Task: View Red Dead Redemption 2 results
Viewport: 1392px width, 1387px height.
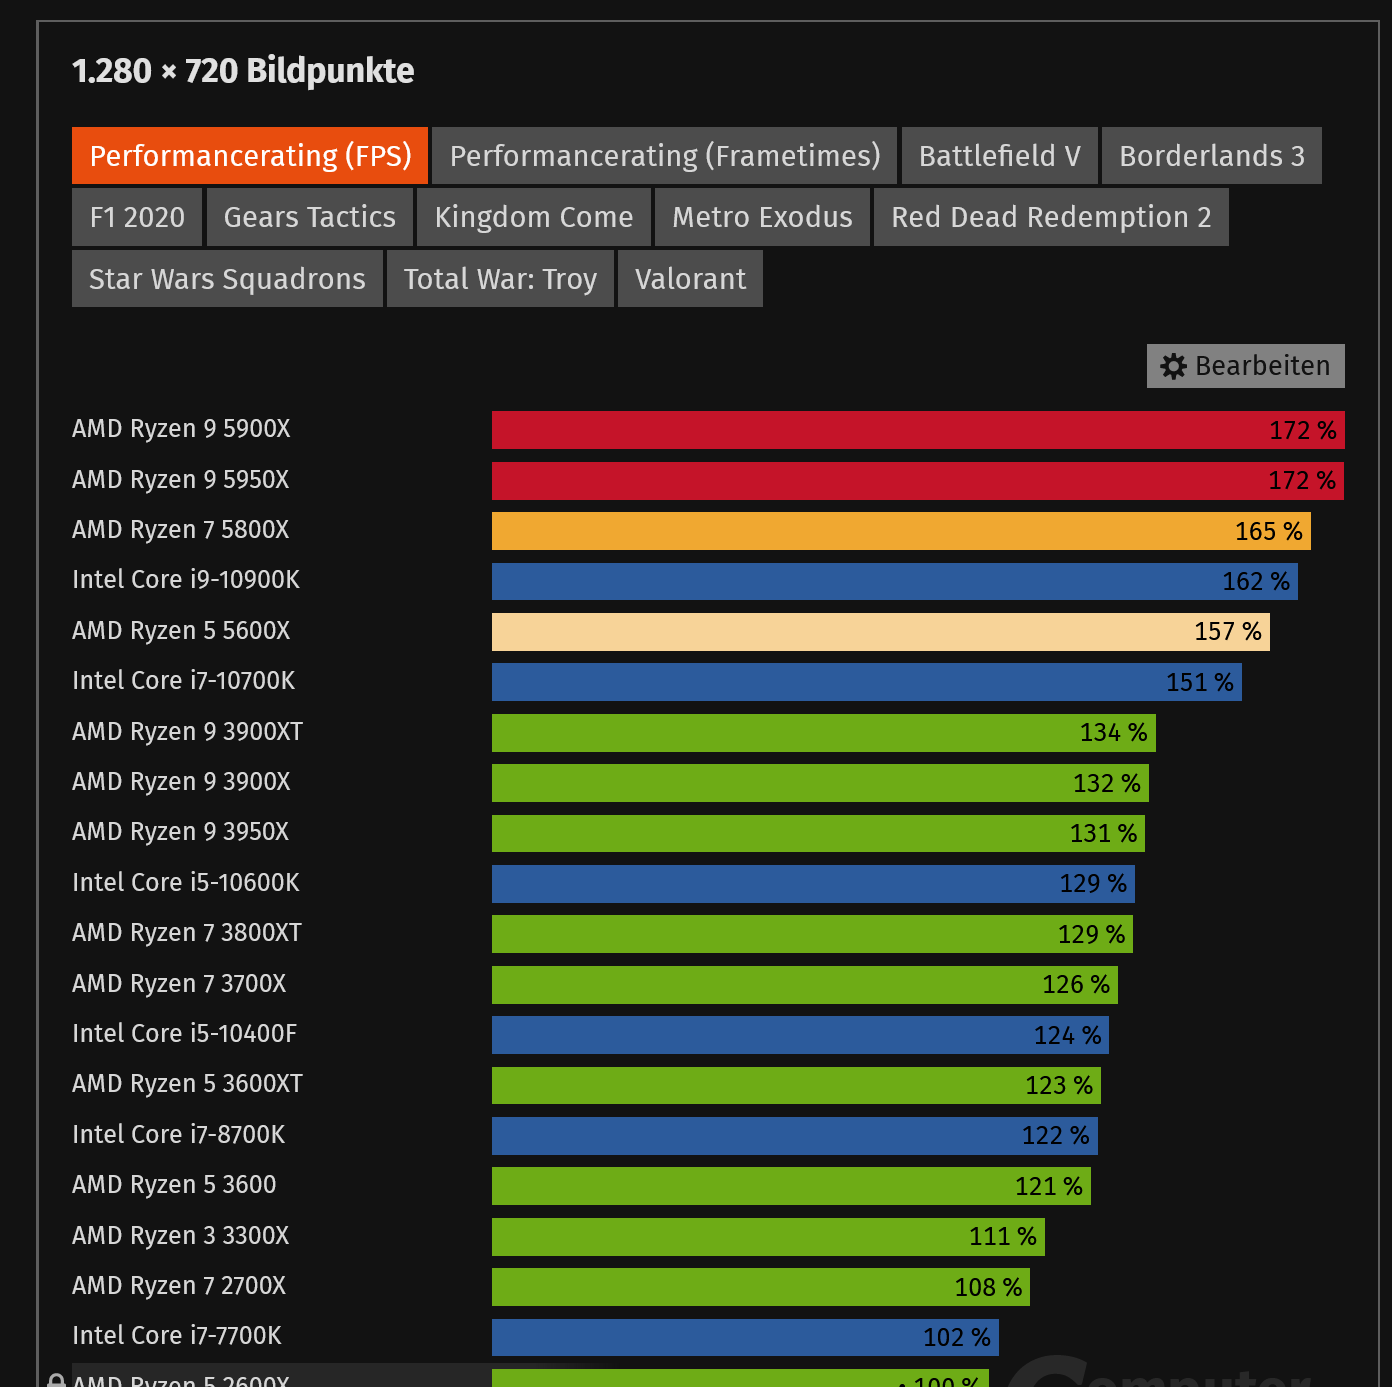Action: pyautogui.click(x=1051, y=217)
